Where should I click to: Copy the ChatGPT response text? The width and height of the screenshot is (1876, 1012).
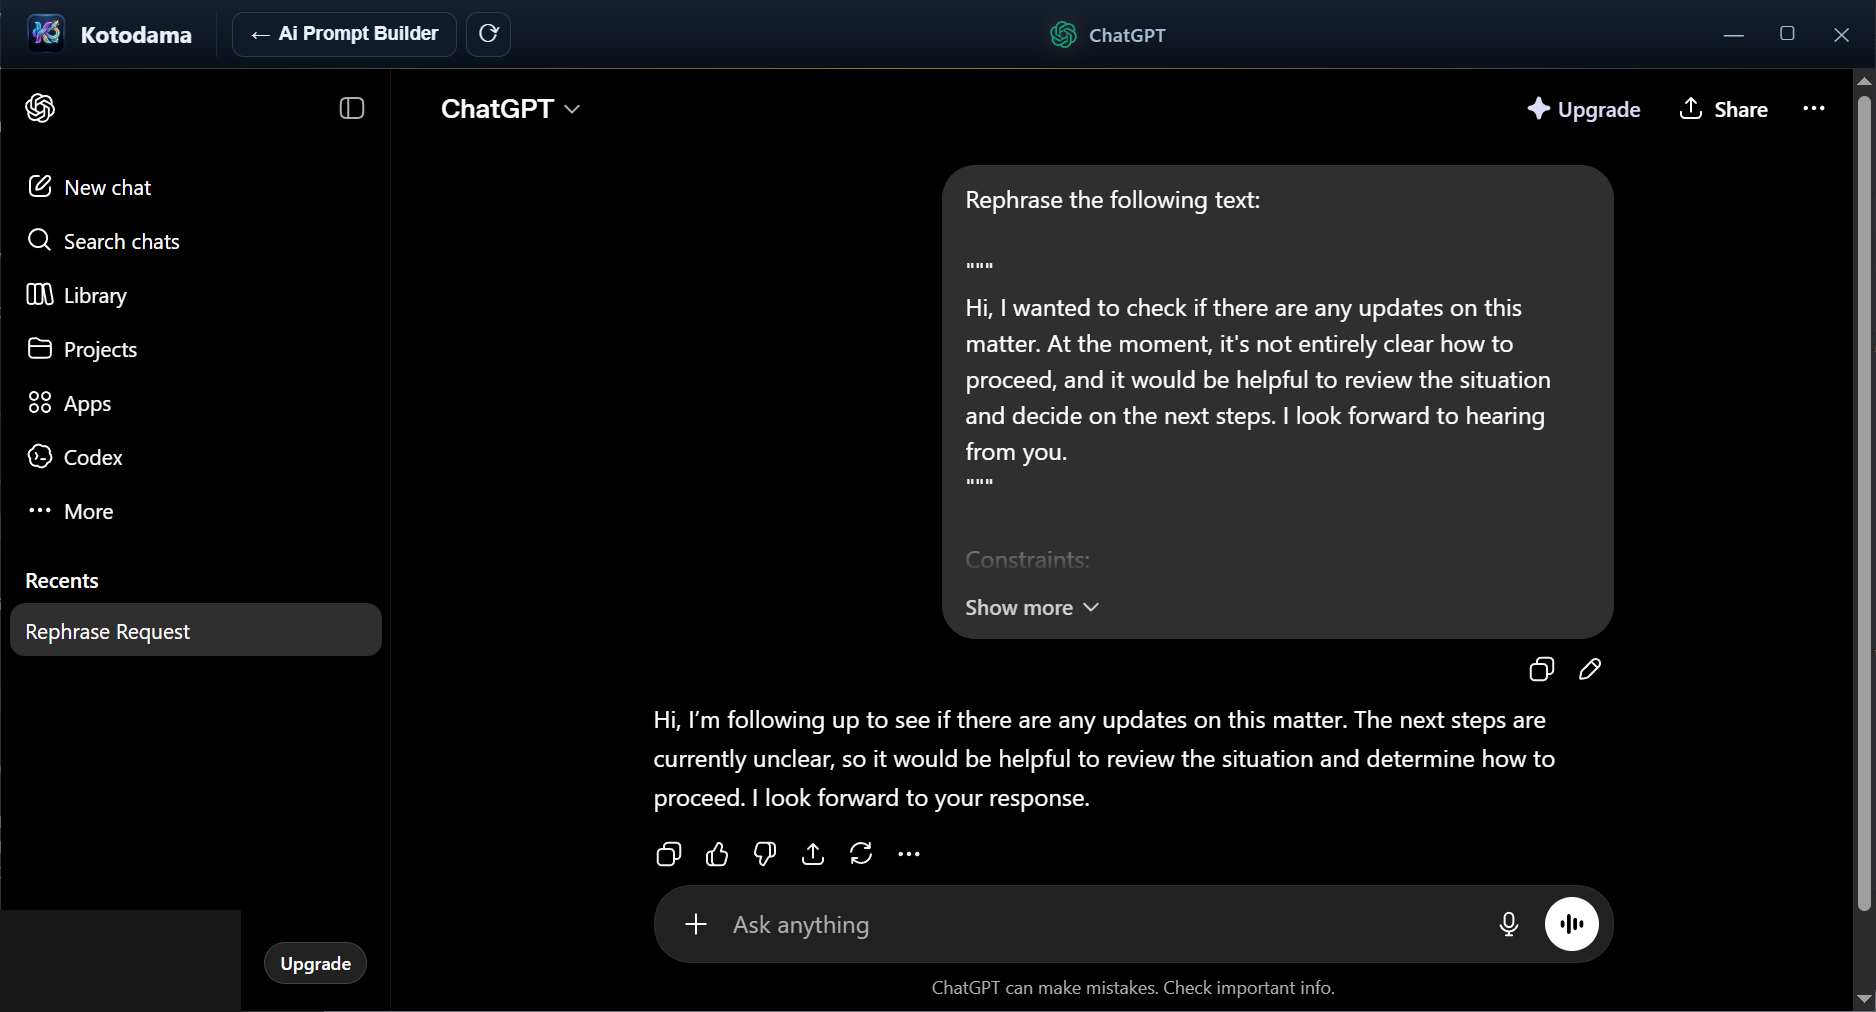(669, 854)
